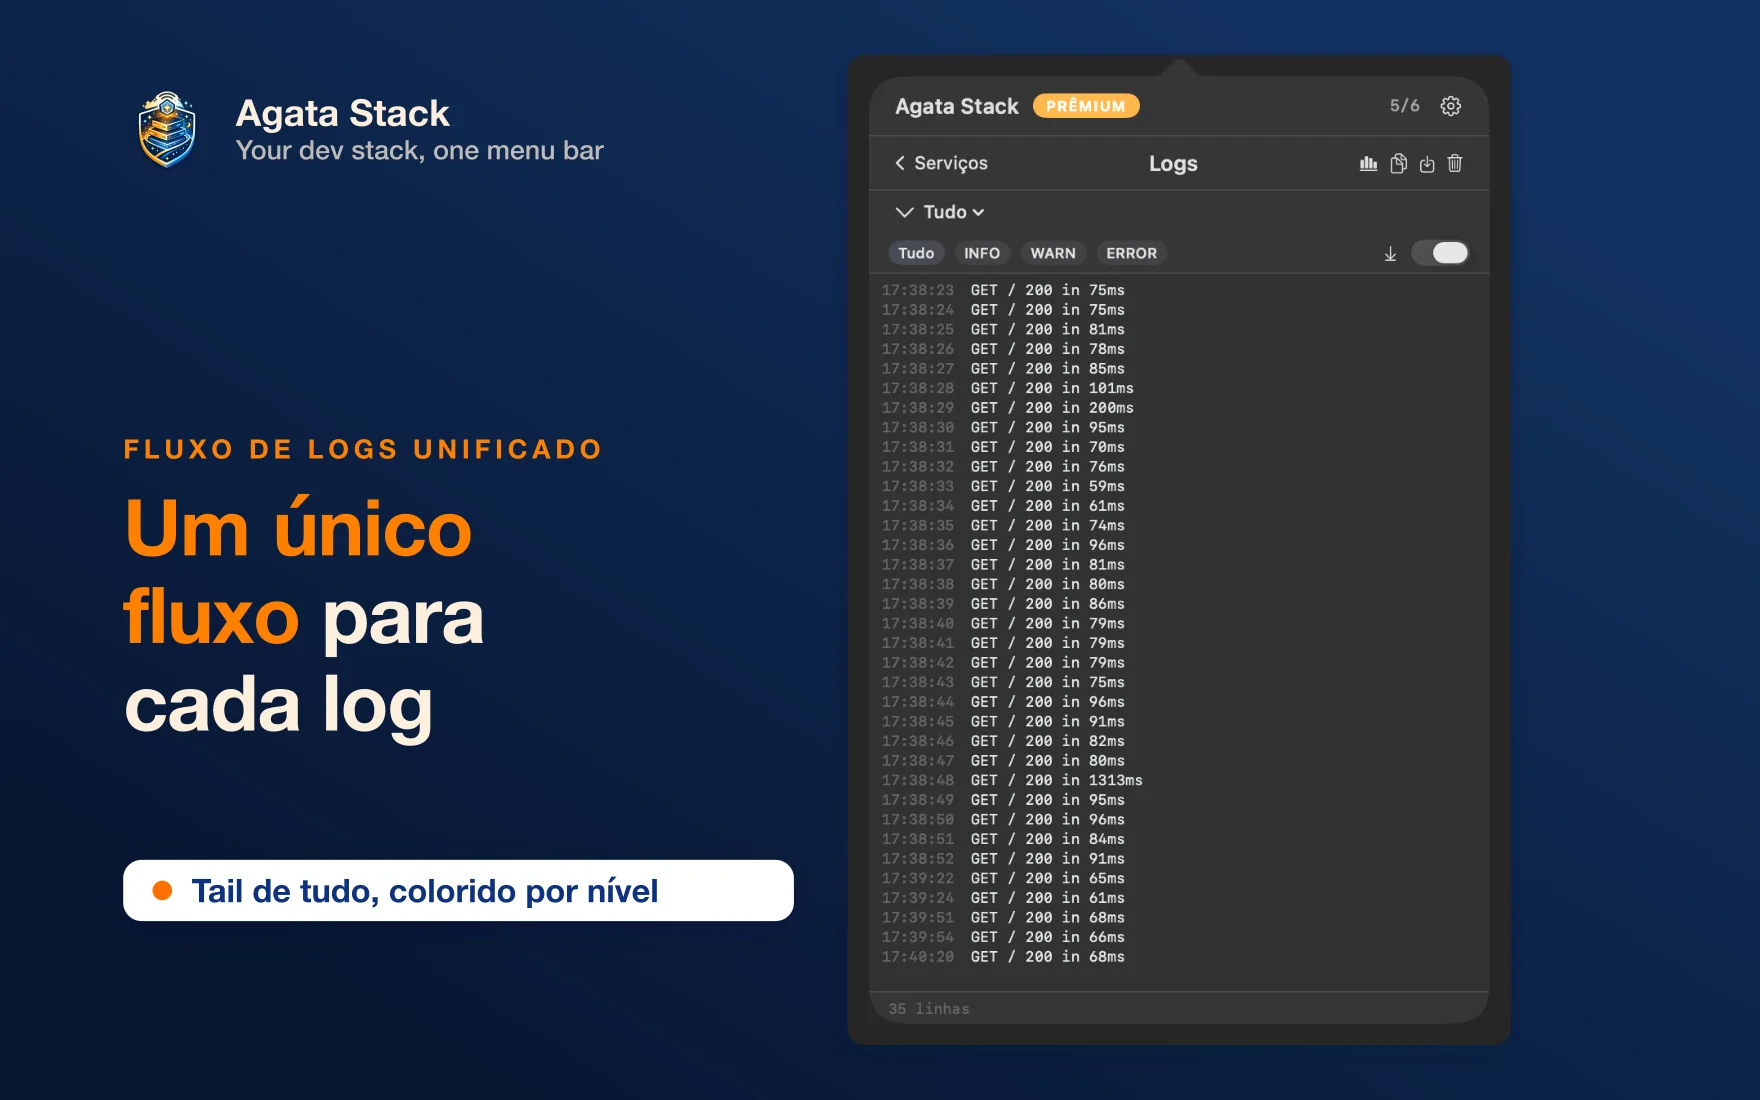The image size is (1760, 1100).
Task: Click the Agata Stack shield logo
Action: click(167, 130)
